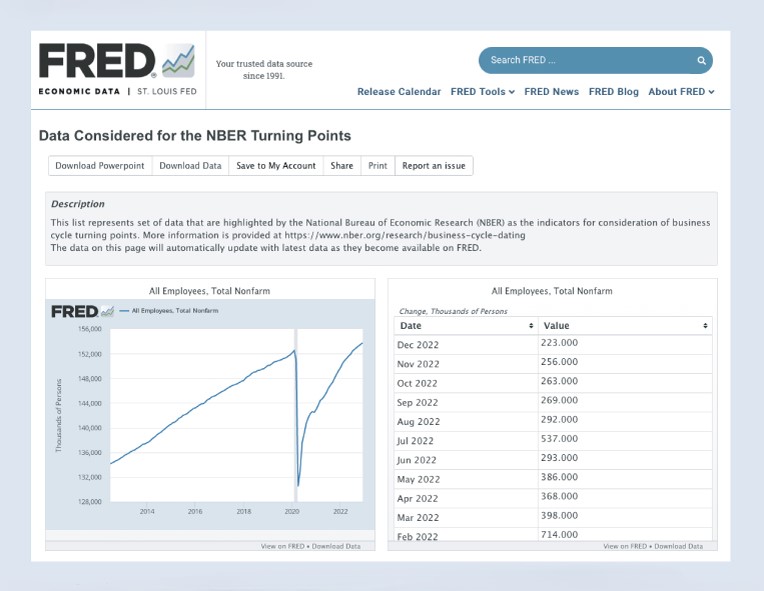This screenshot has height=591, width=764.
Task: Click the nber.org business-cycle-dating URL text
Action: (x=405, y=235)
